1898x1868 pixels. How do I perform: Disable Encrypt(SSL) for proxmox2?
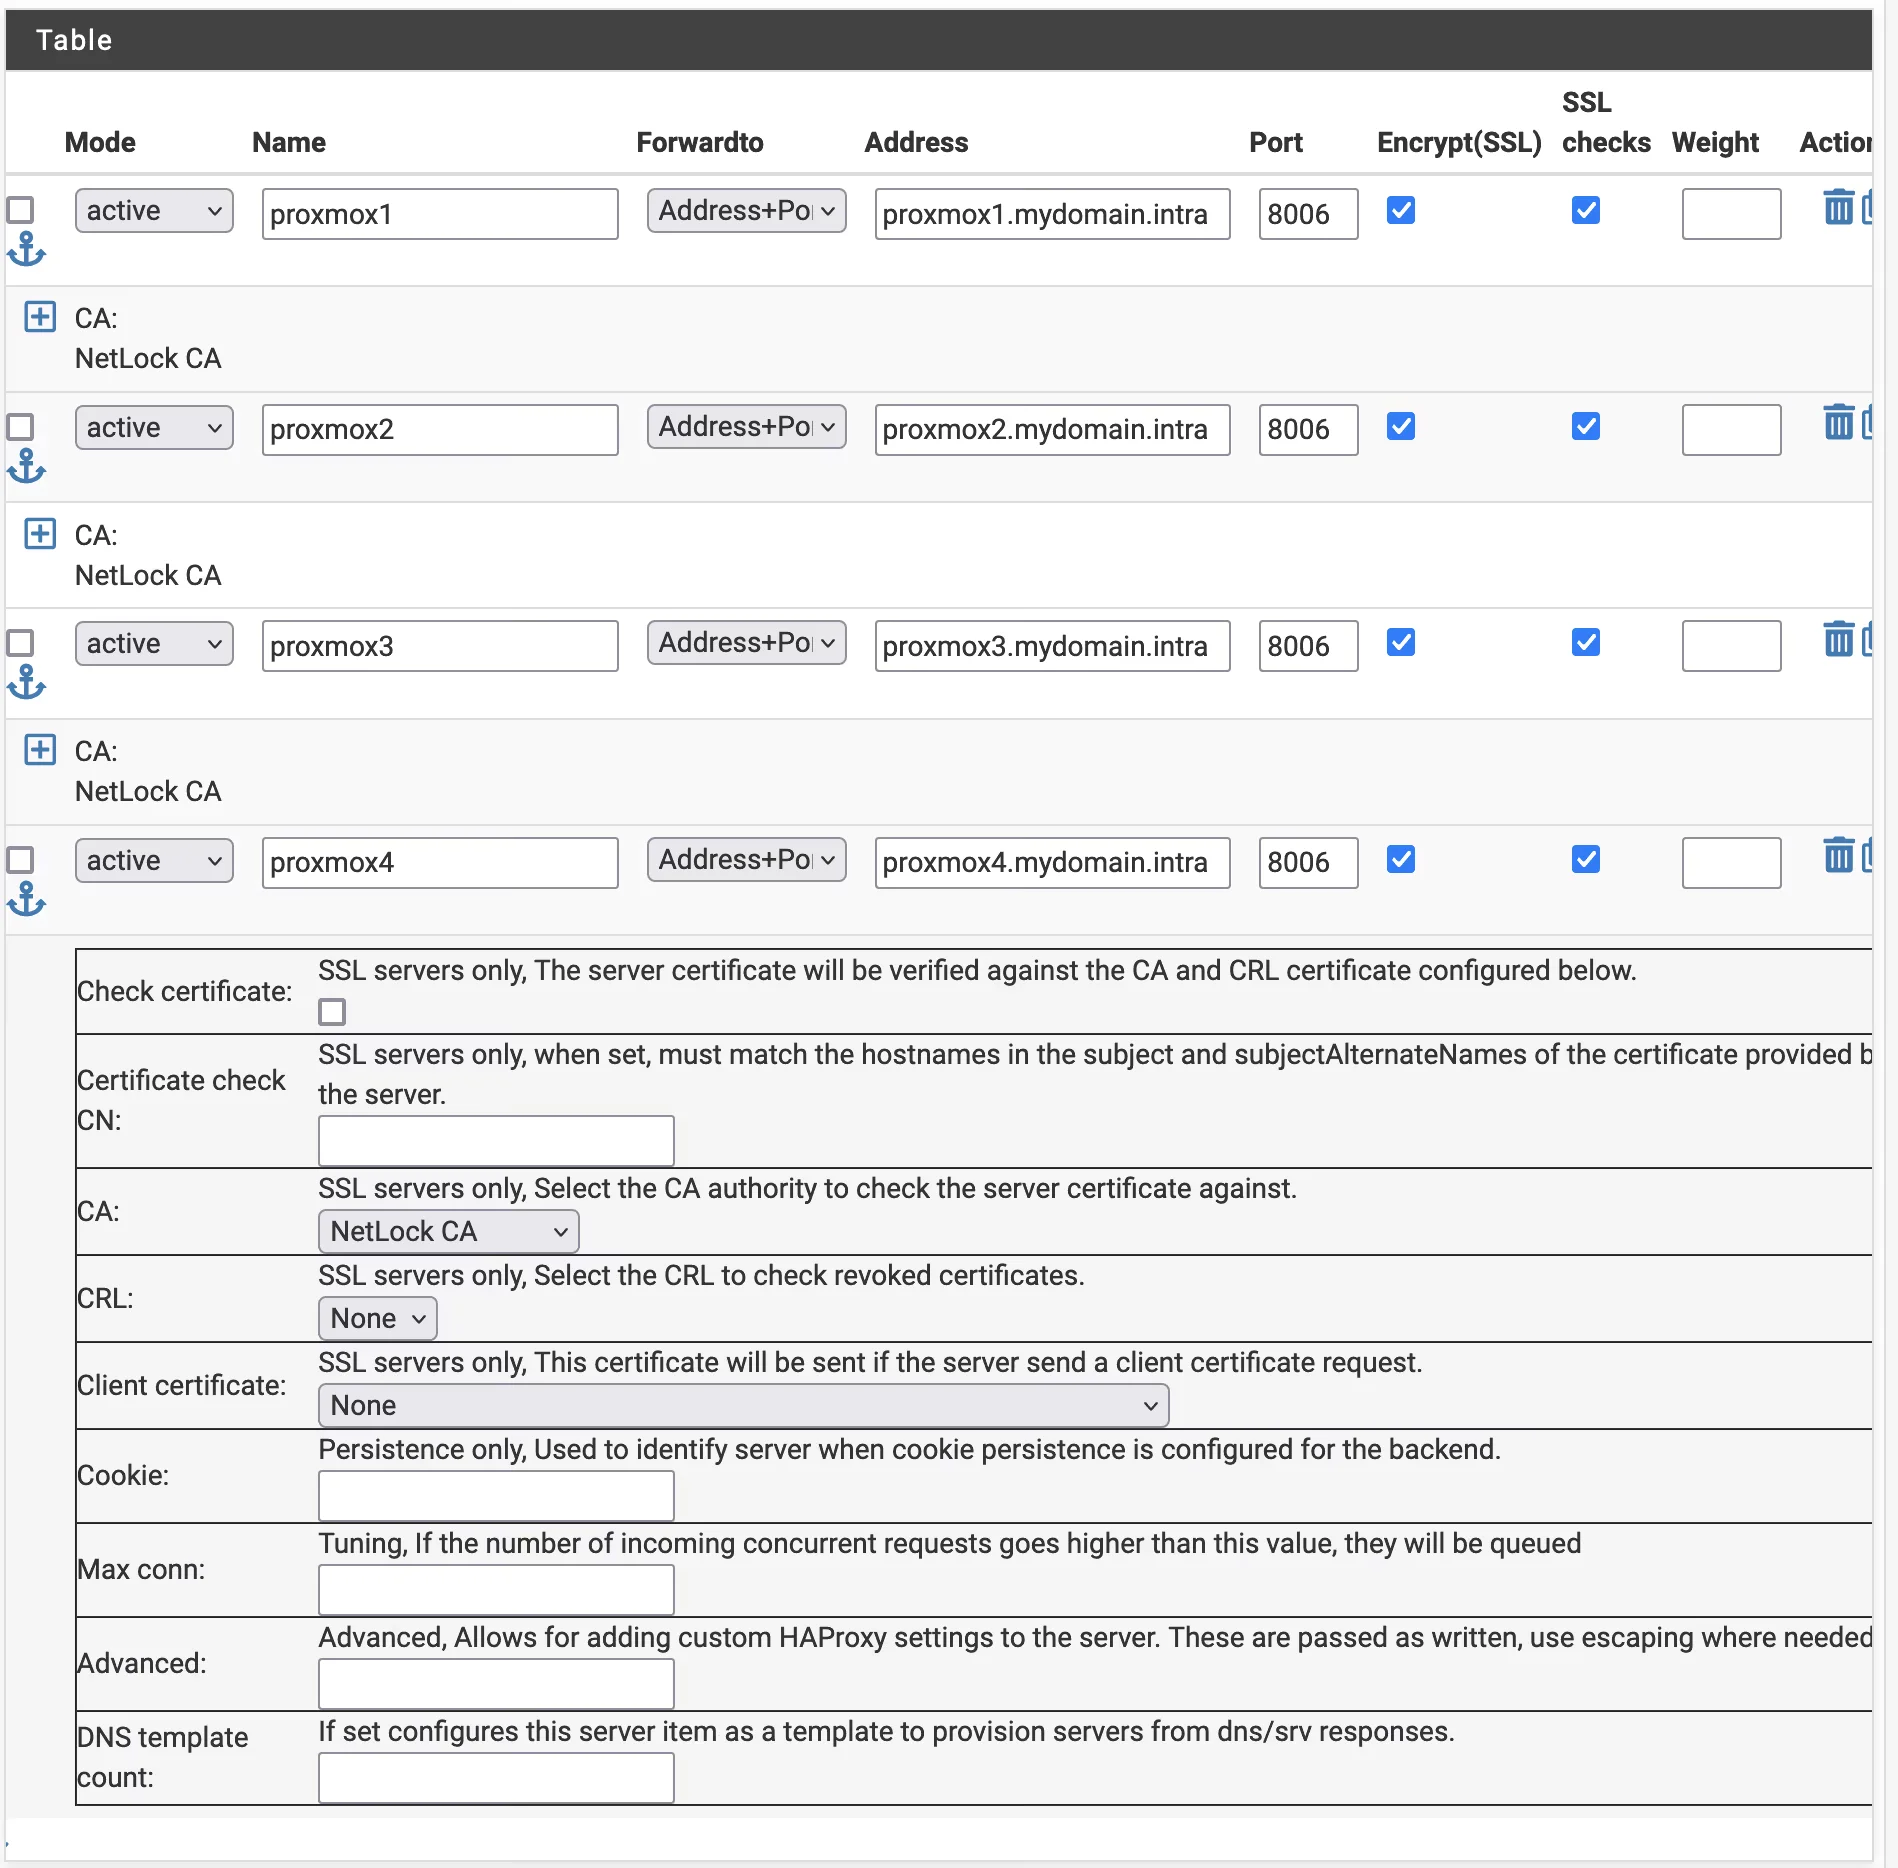[1402, 427]
